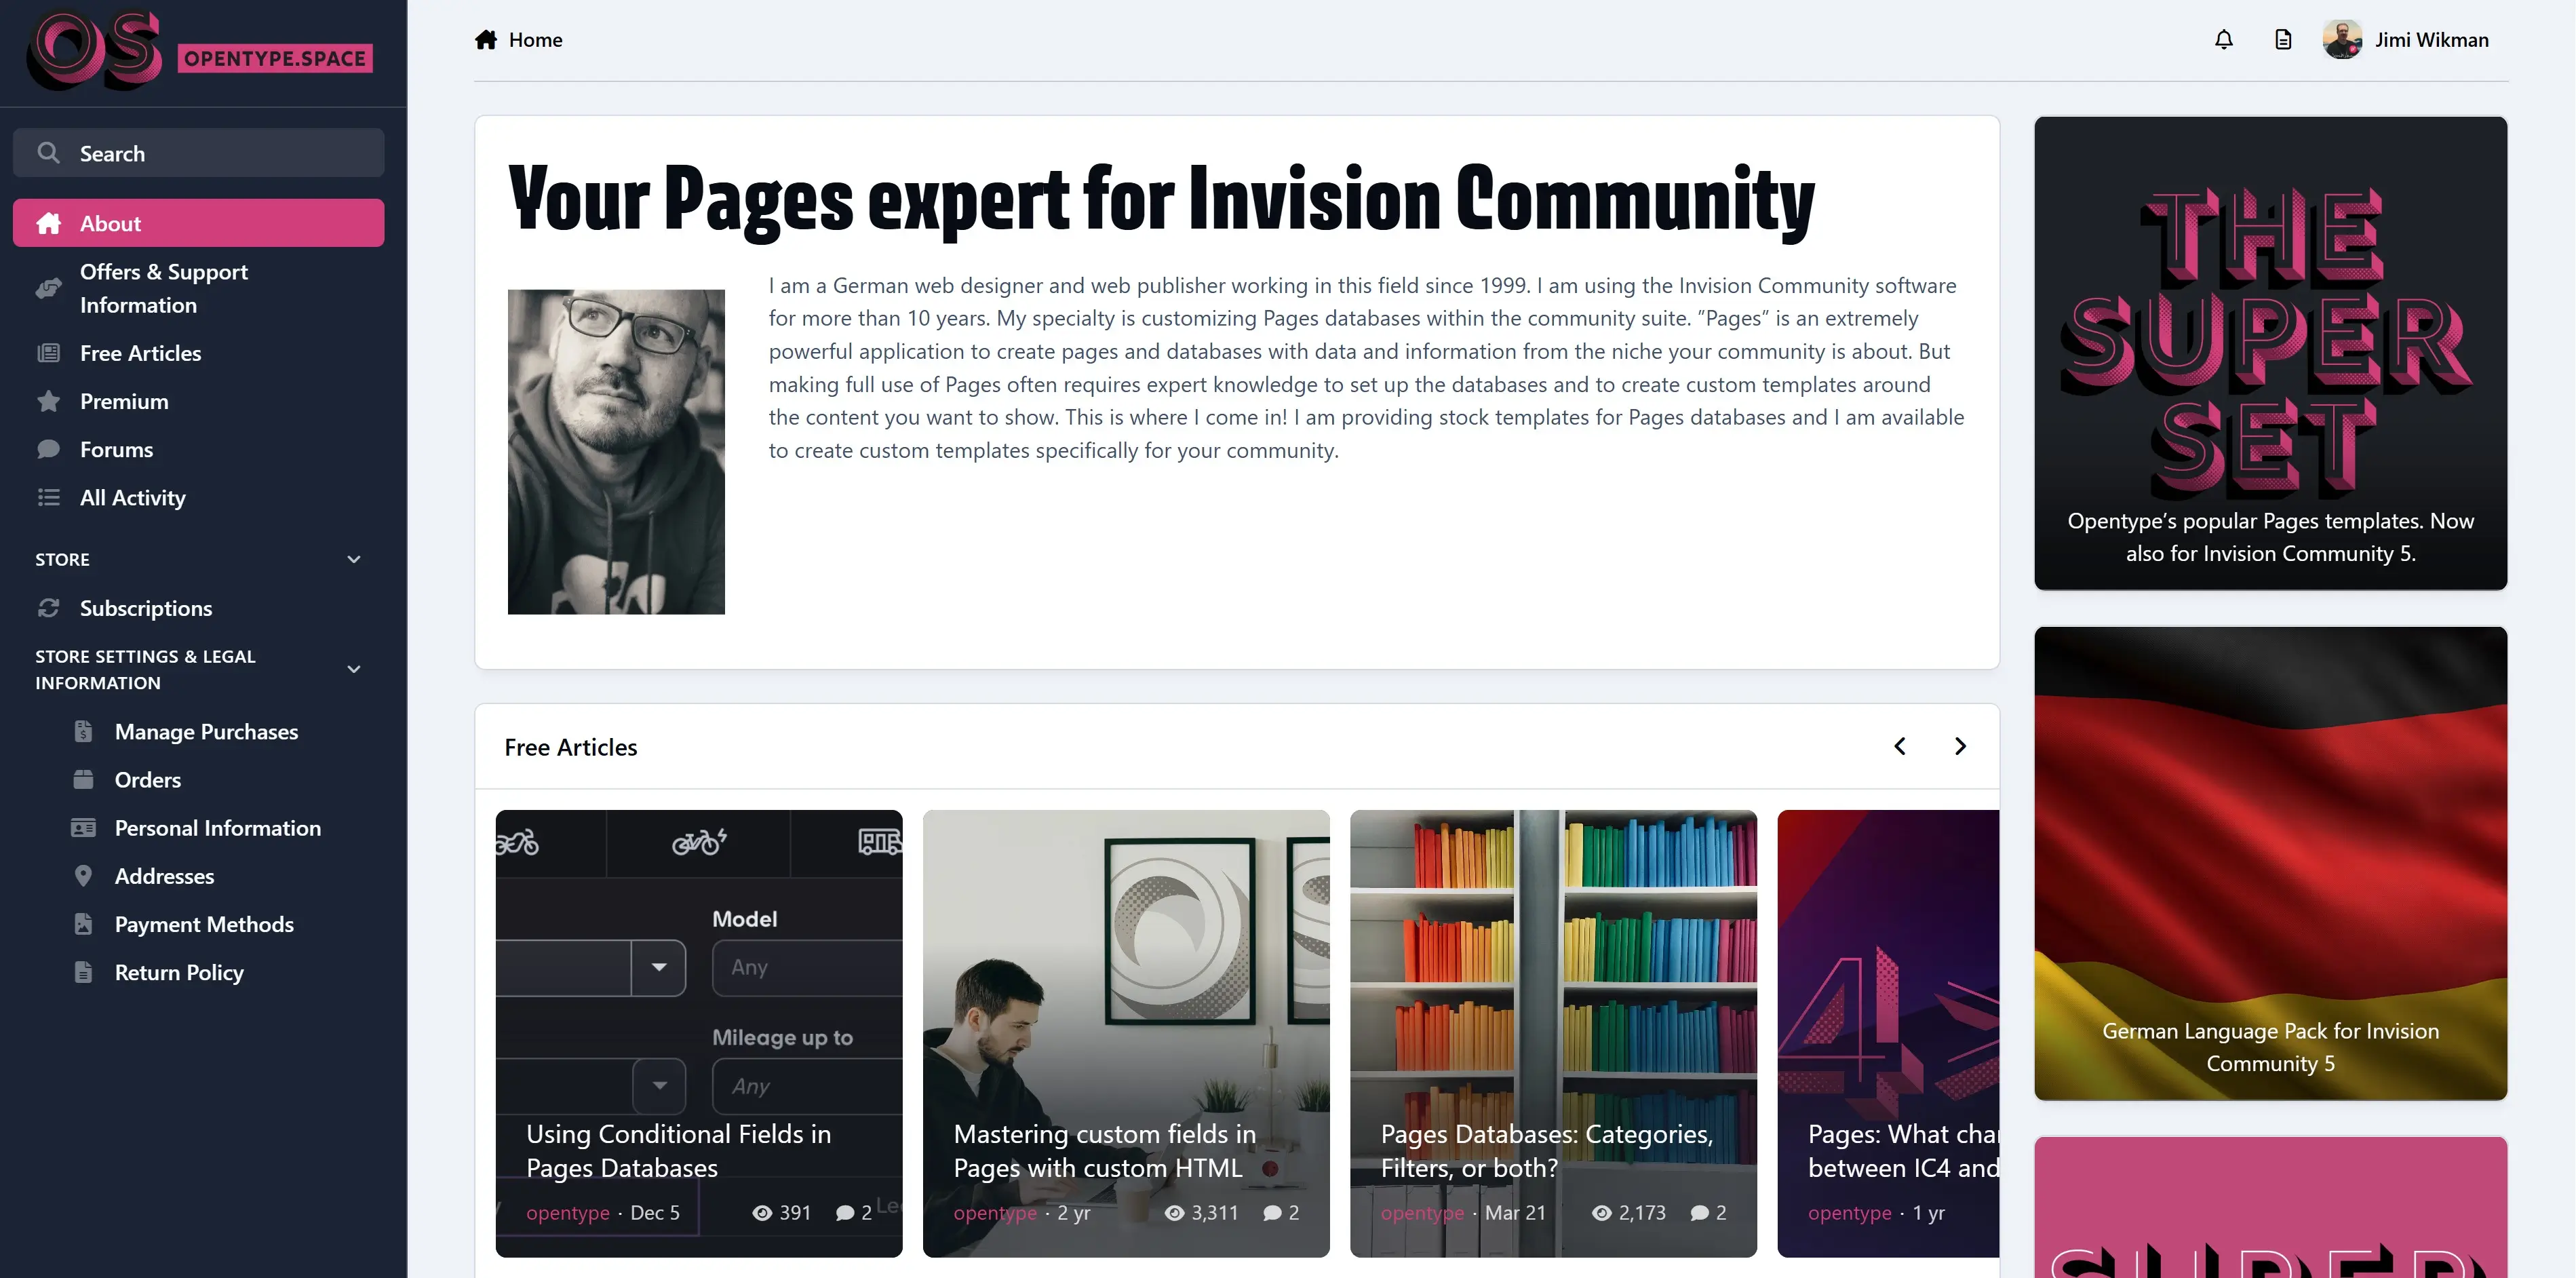Open Manage Purchases link
2576x1278 pixels.
click(206, 732)
